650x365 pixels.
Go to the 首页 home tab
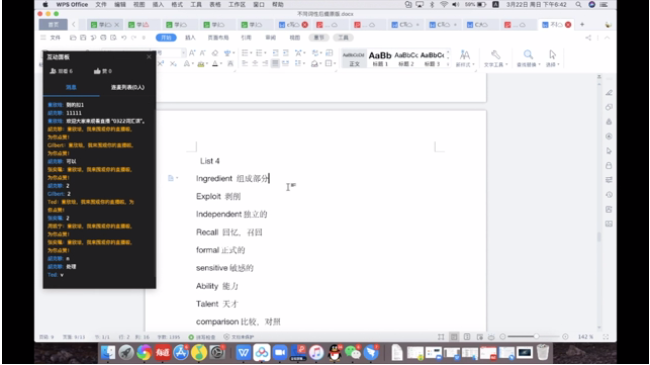click(x=53, y=24)
